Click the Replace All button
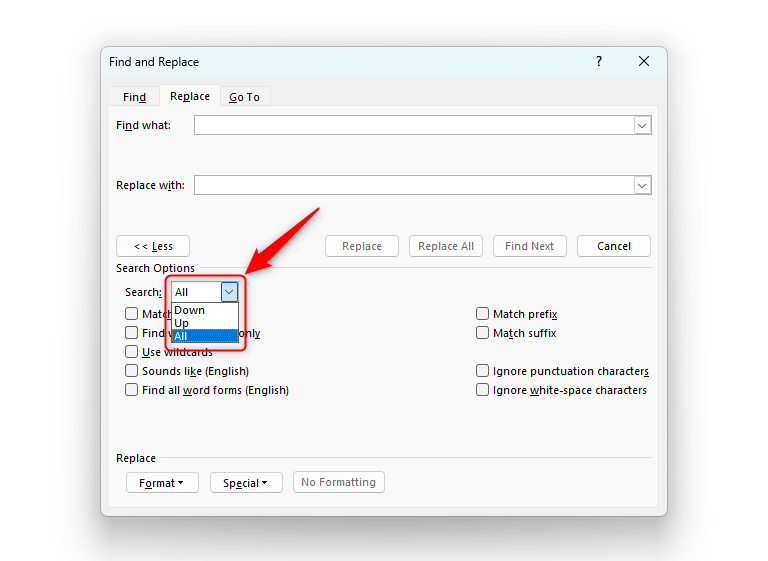 coord(446,246)
